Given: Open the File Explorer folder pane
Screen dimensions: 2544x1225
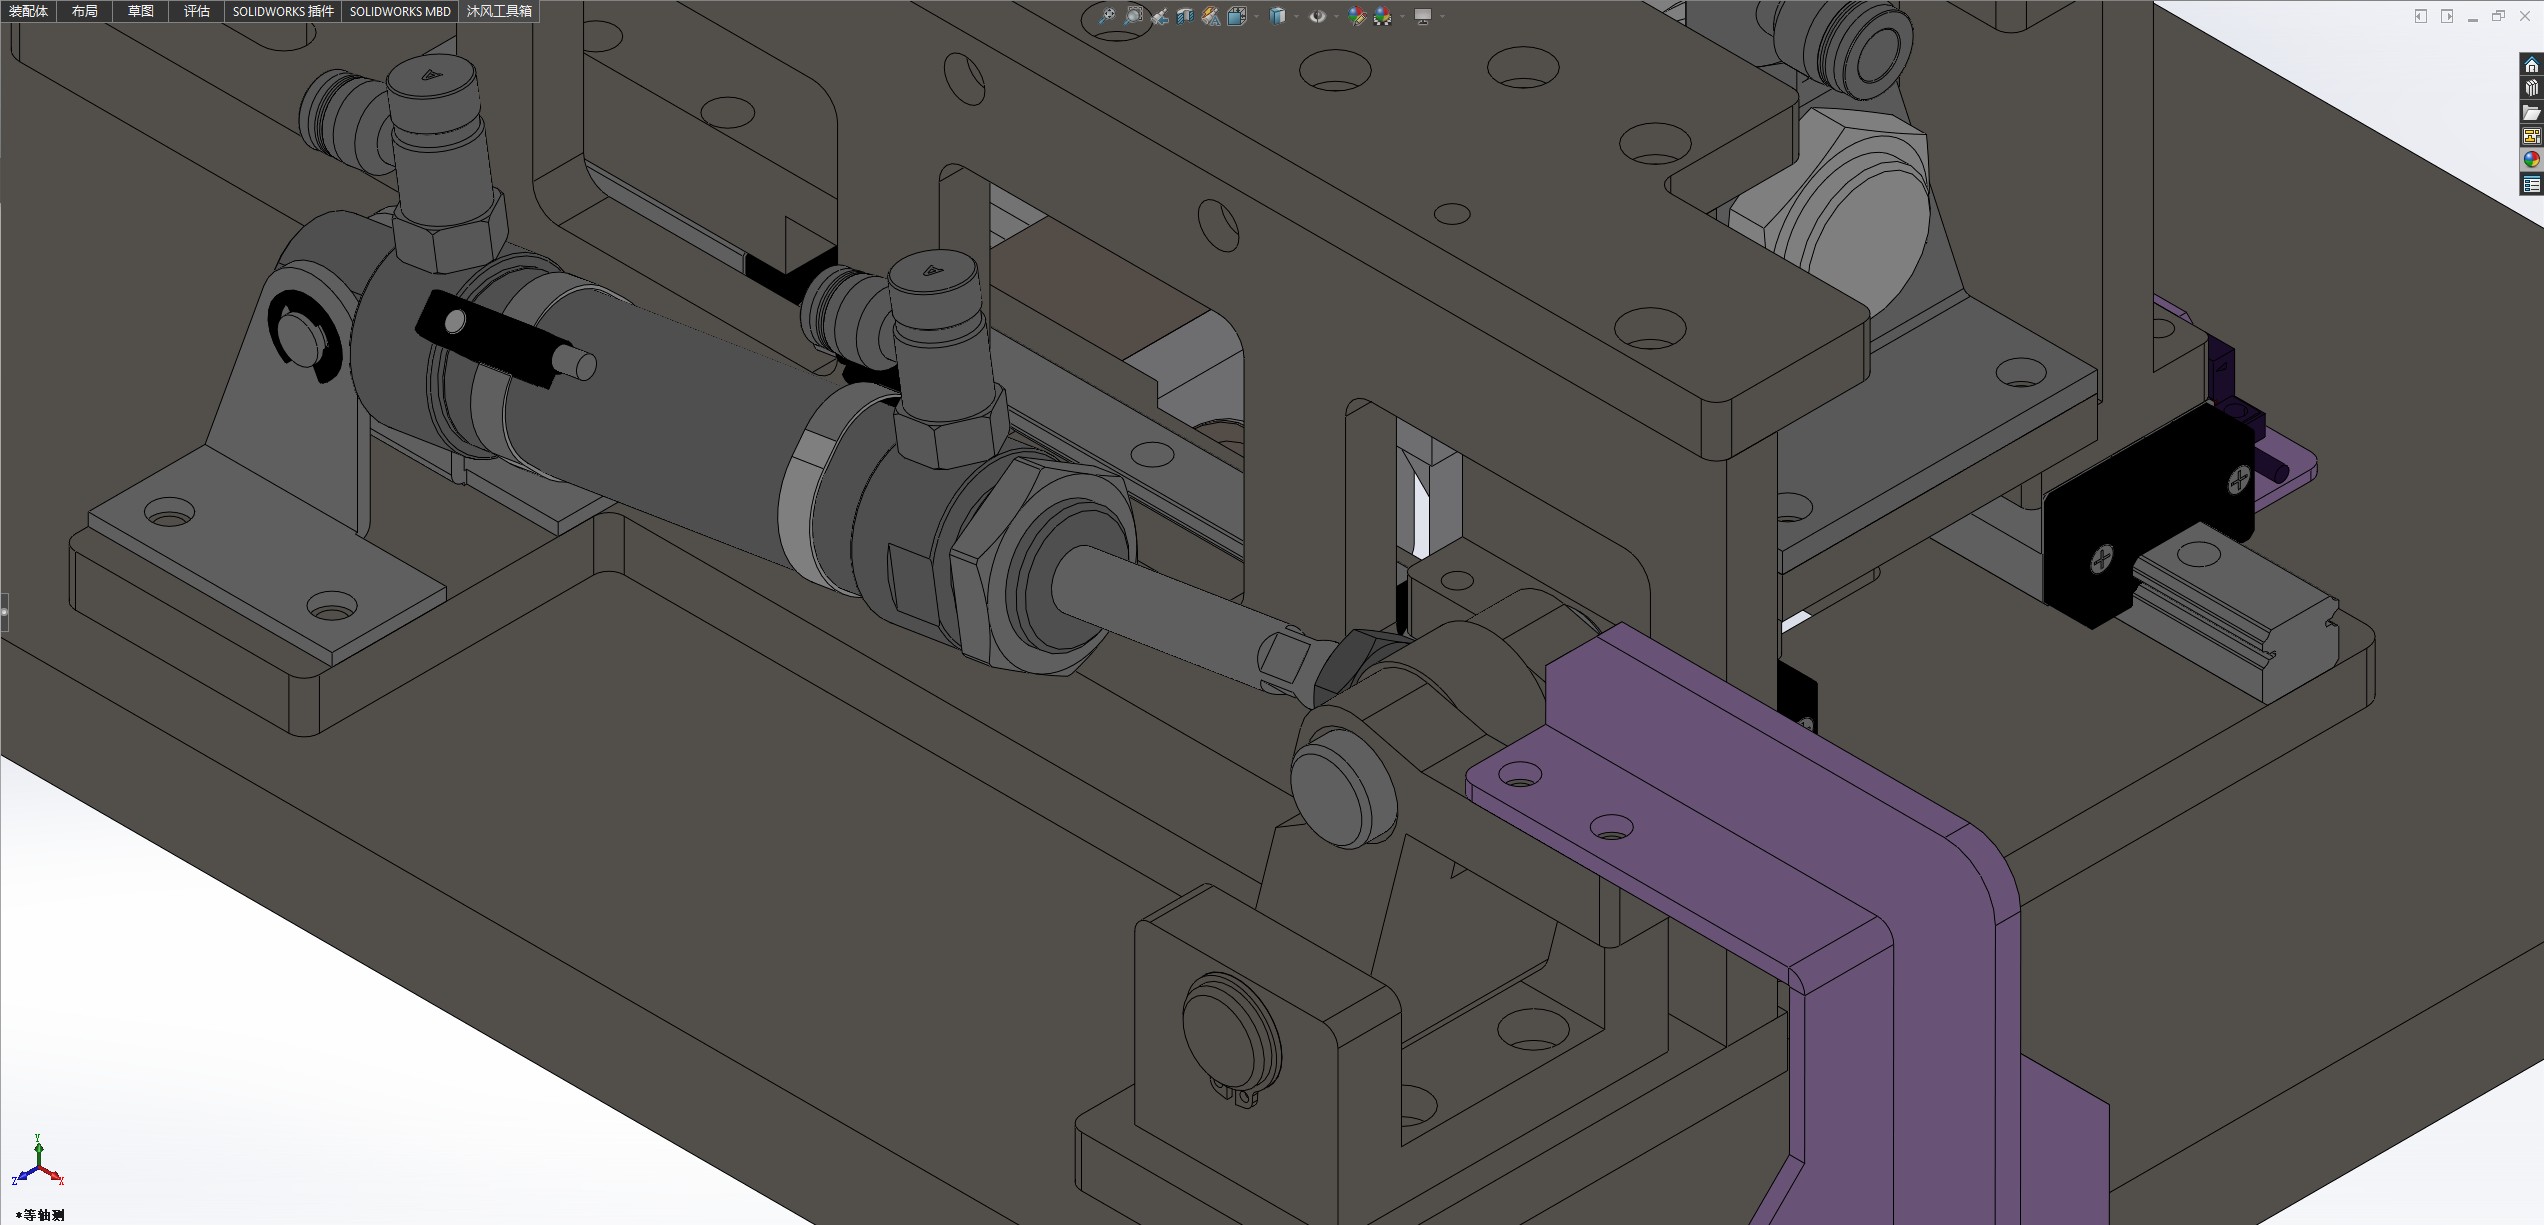Looking at the screenshot, I should (2531, 113).
